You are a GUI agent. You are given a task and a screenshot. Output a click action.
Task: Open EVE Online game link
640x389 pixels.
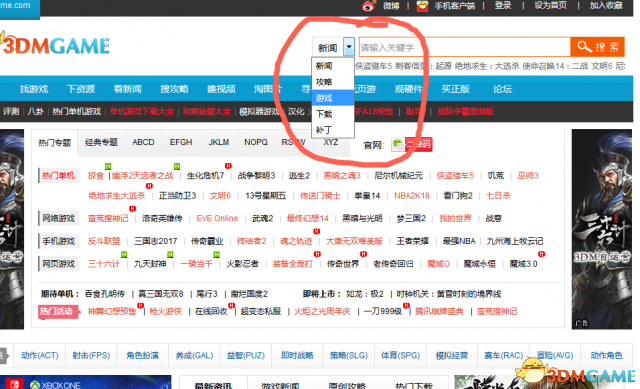click(x=217, y=218)
